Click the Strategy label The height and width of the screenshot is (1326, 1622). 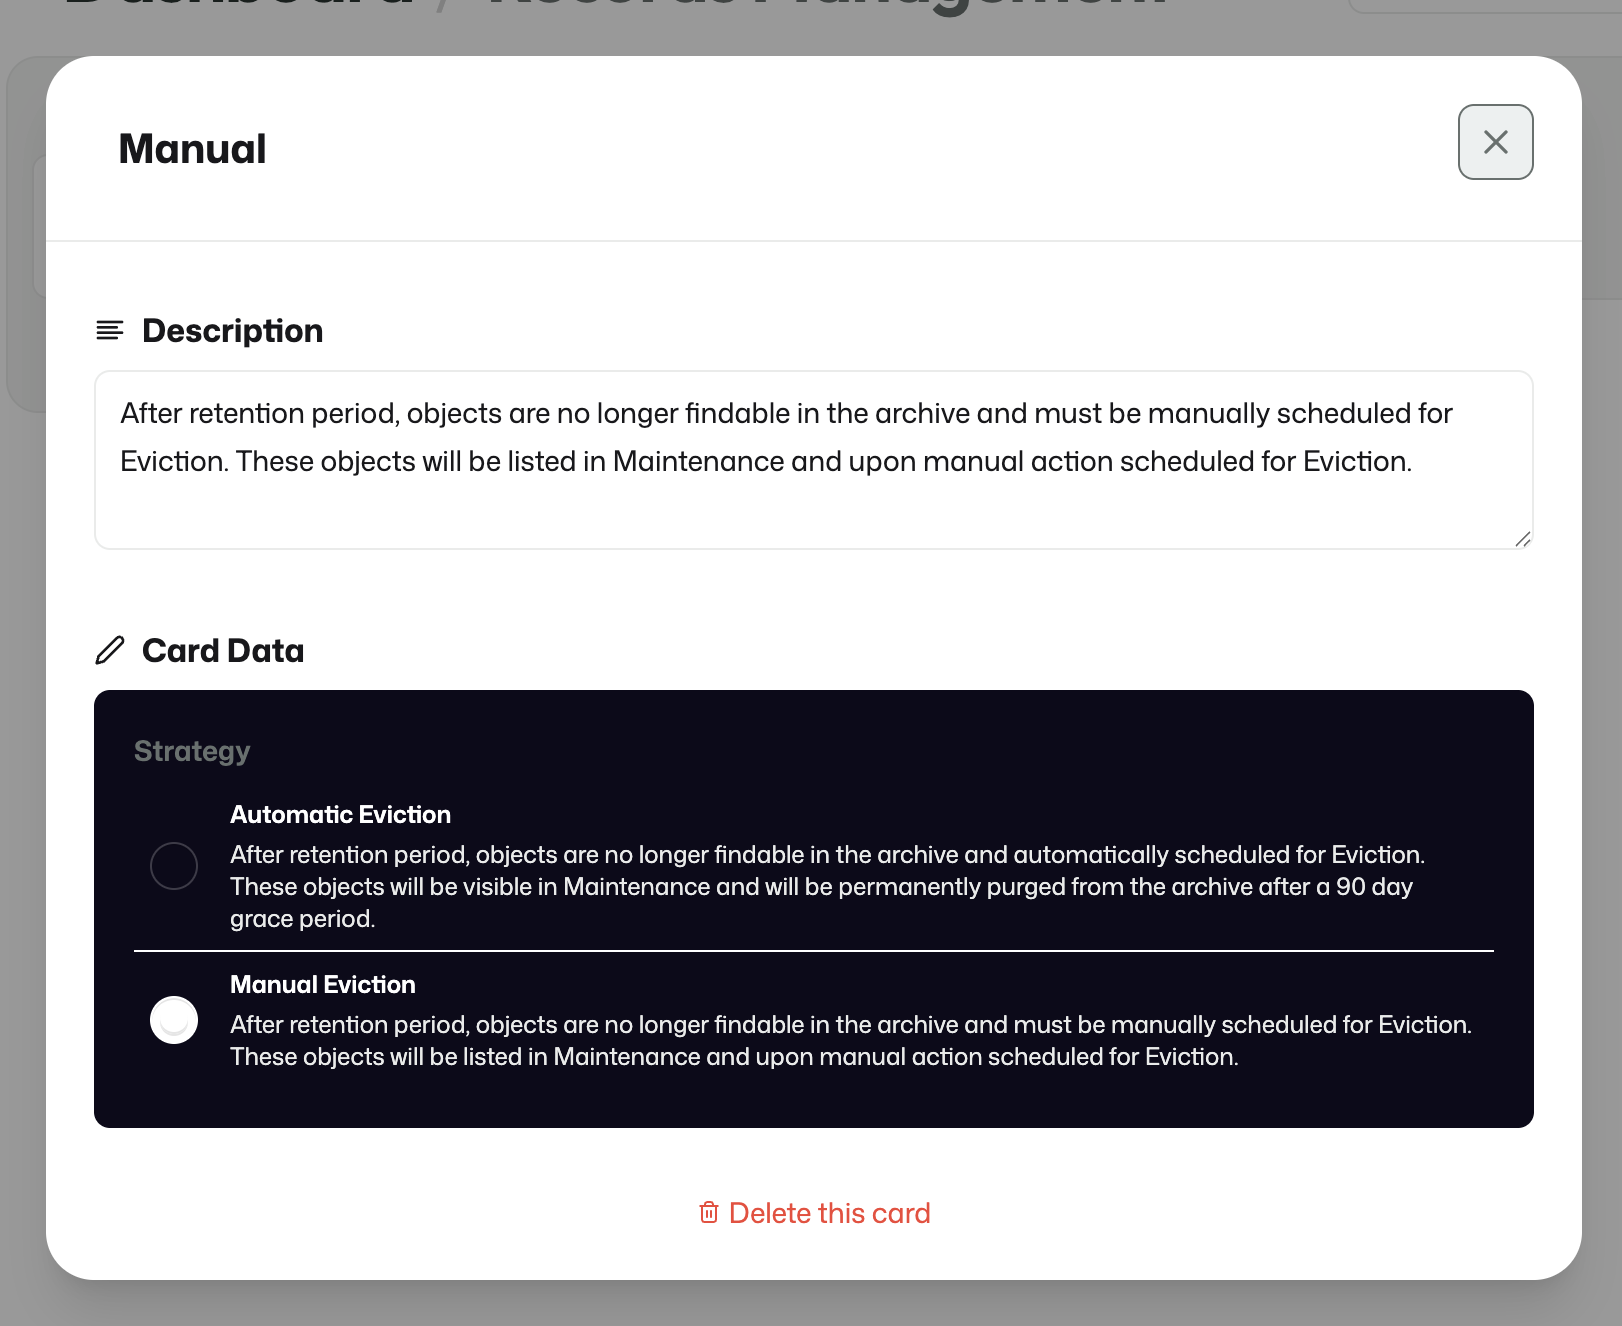click(192, 751)
